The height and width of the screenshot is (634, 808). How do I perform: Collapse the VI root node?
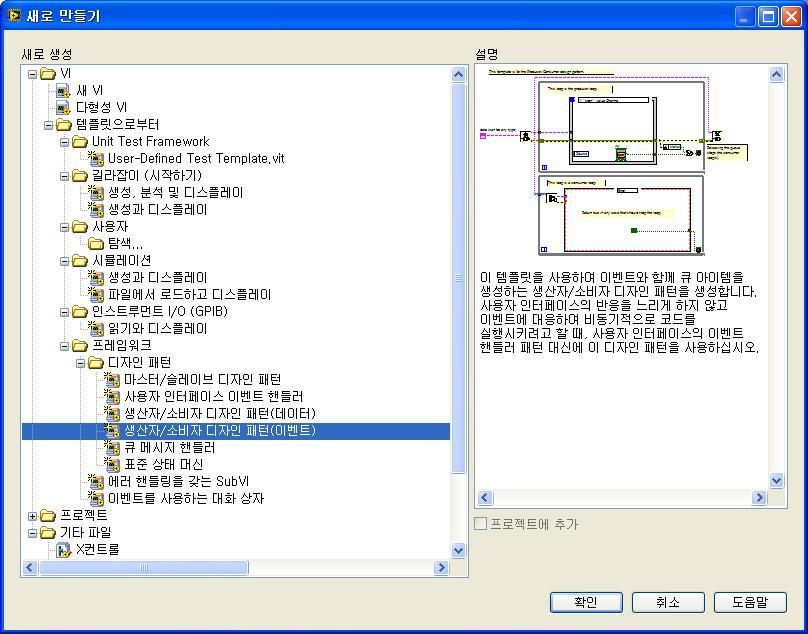coord(32,74)
